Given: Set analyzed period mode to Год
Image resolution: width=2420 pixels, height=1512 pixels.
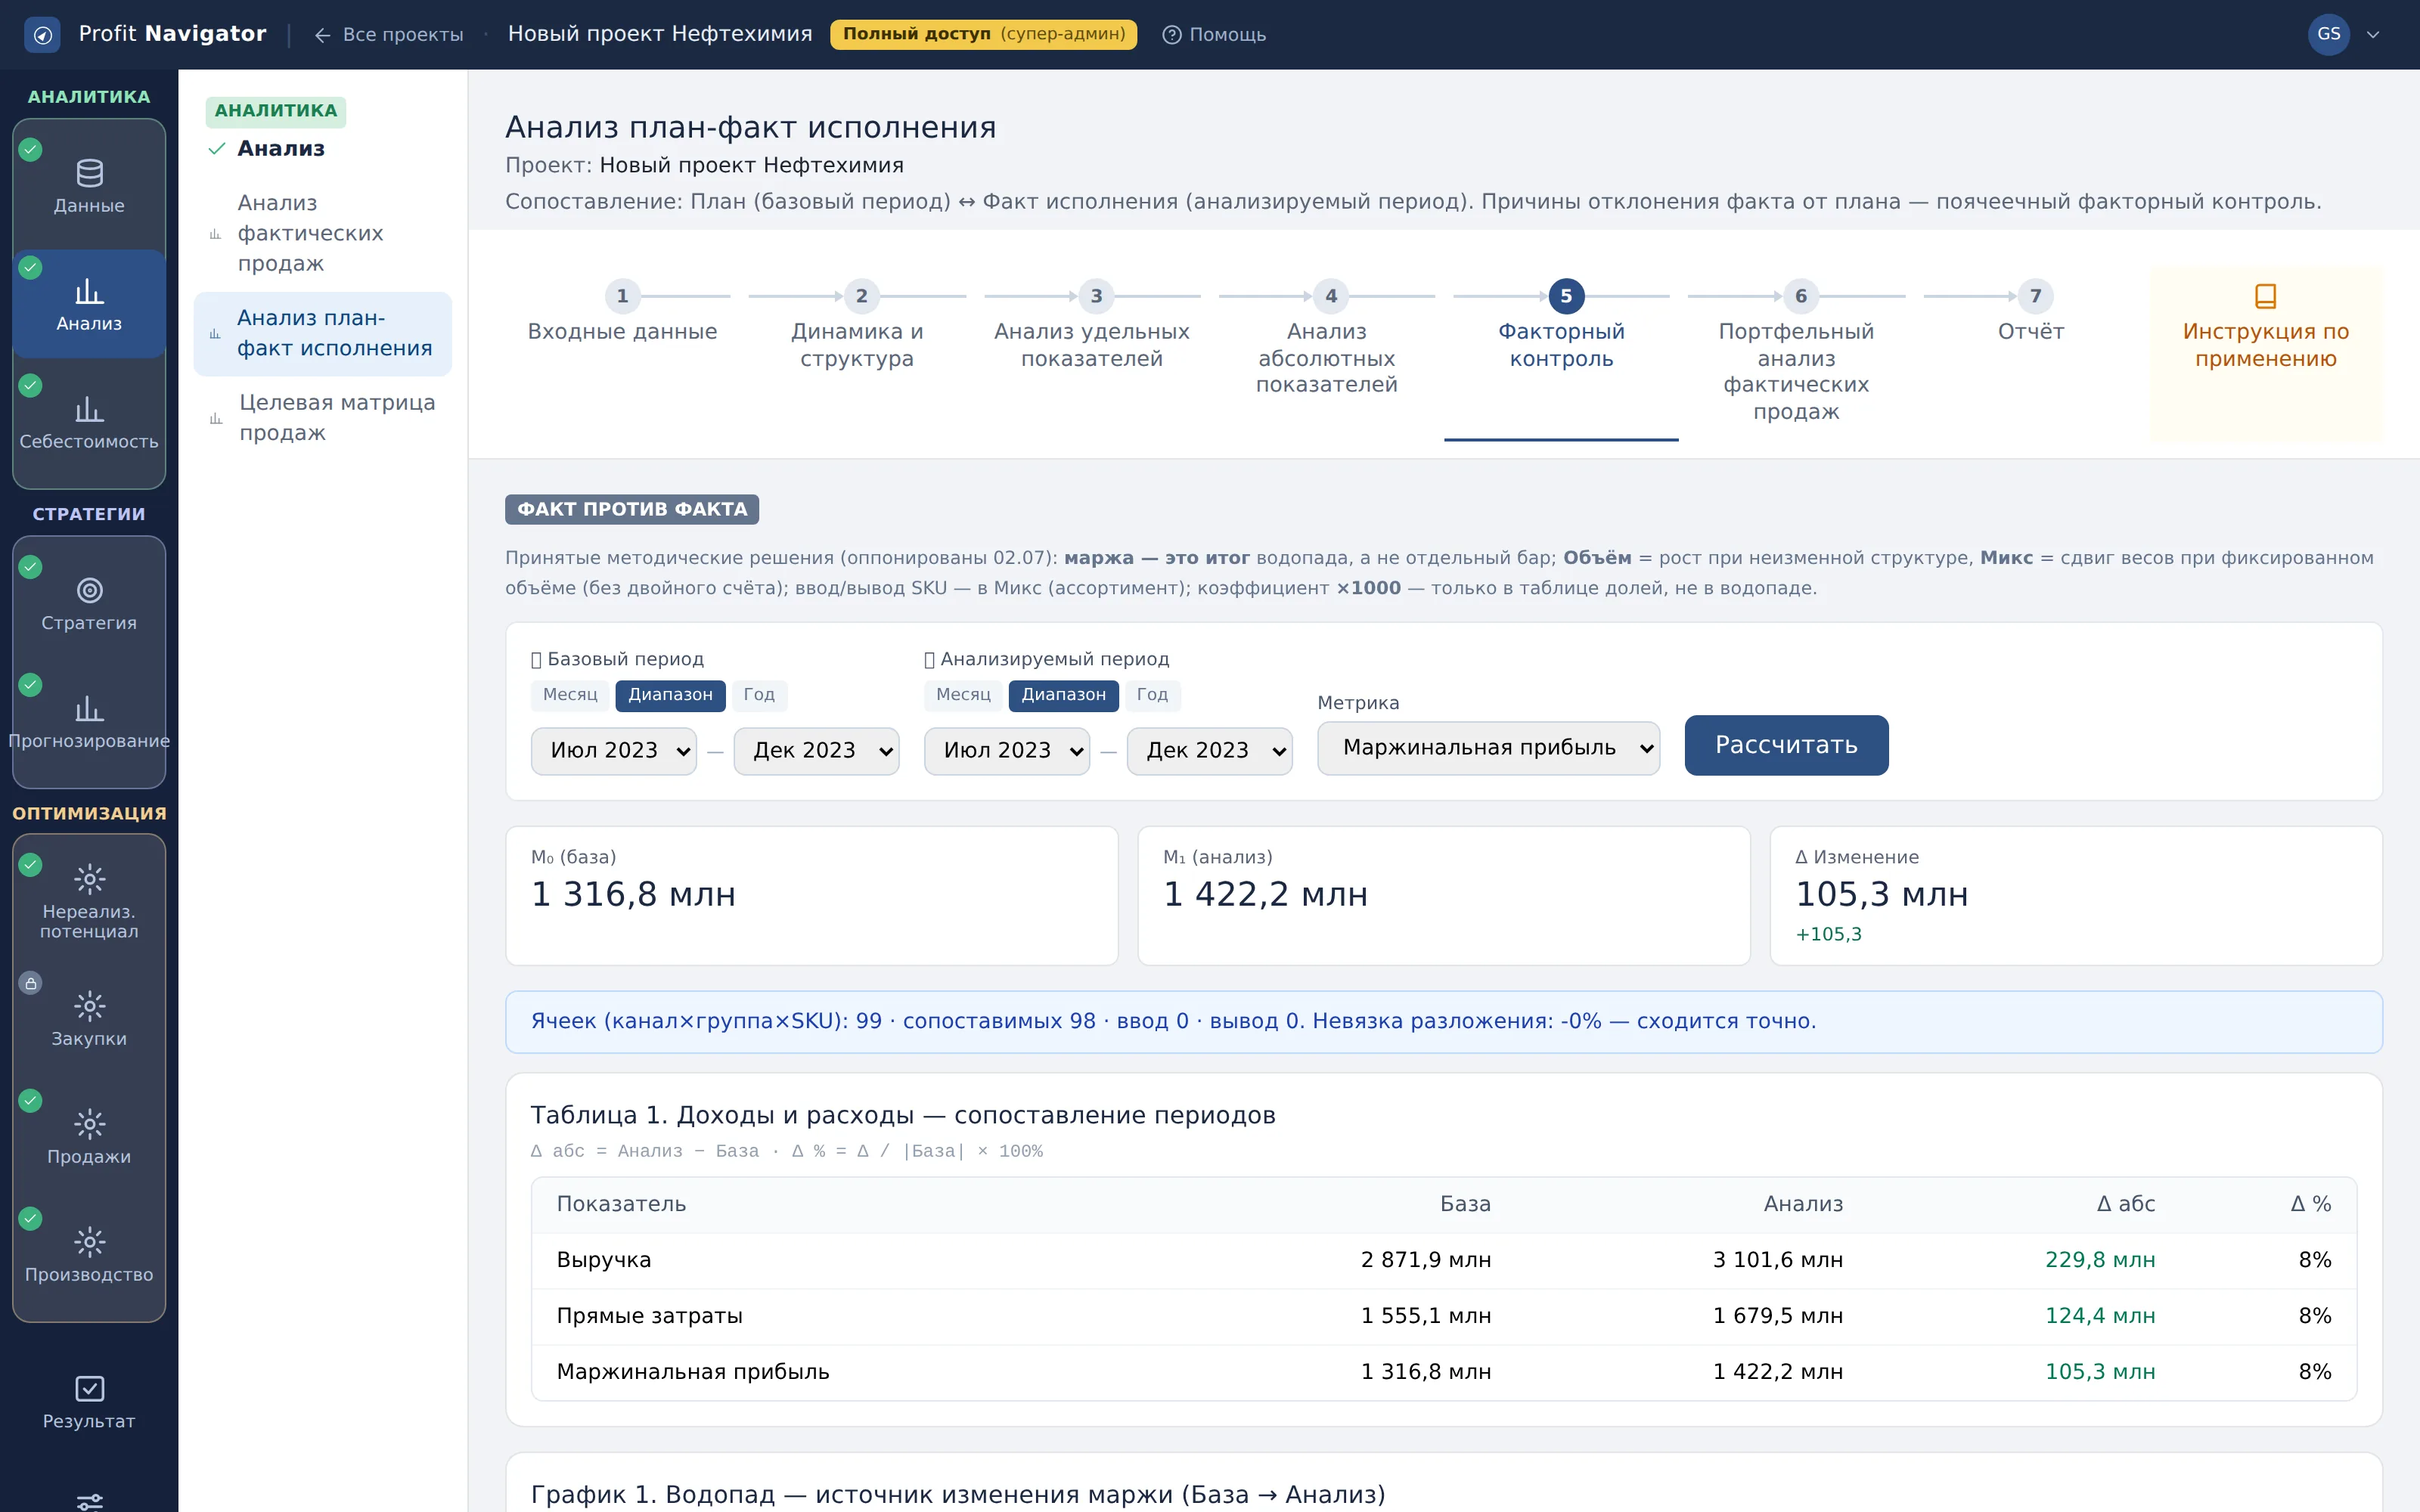Looking at the screenshot, I should pos(1152,695).
